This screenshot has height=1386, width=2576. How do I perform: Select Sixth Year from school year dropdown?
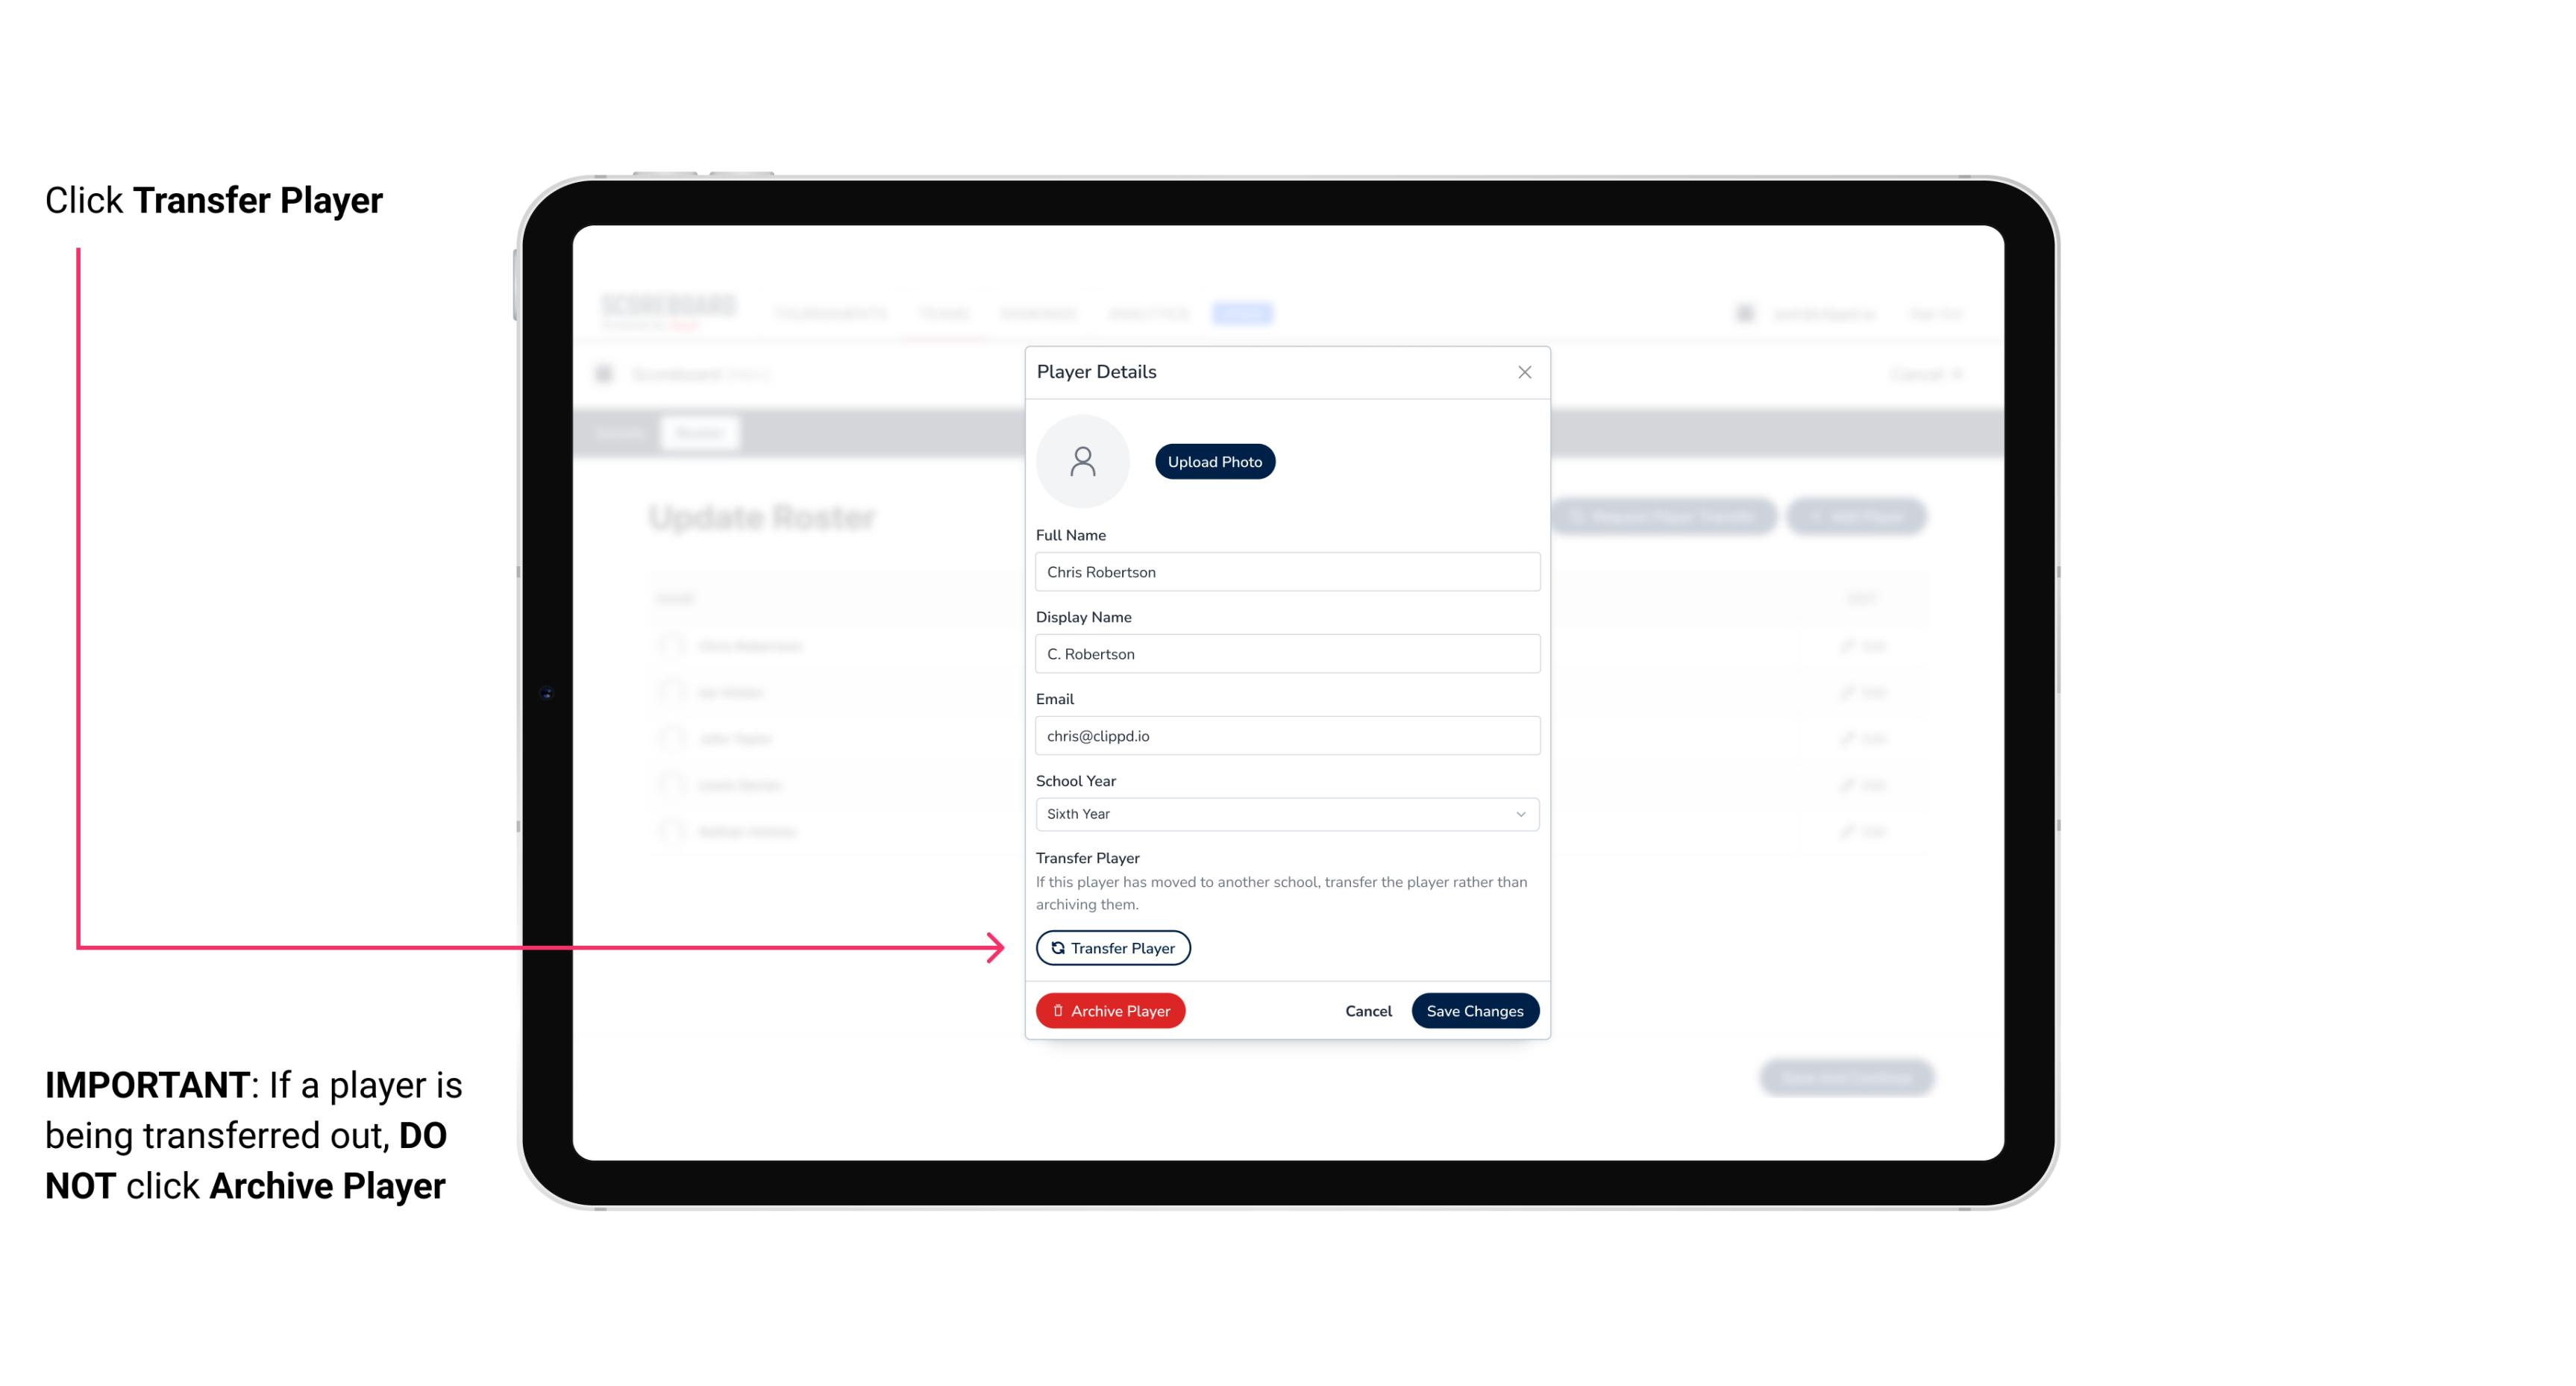(x=1285, y=812)
